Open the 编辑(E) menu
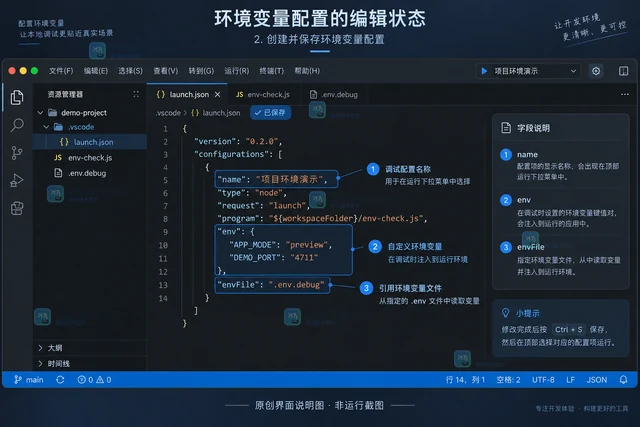This screenshot has width=640, height=427. point(96,71)
